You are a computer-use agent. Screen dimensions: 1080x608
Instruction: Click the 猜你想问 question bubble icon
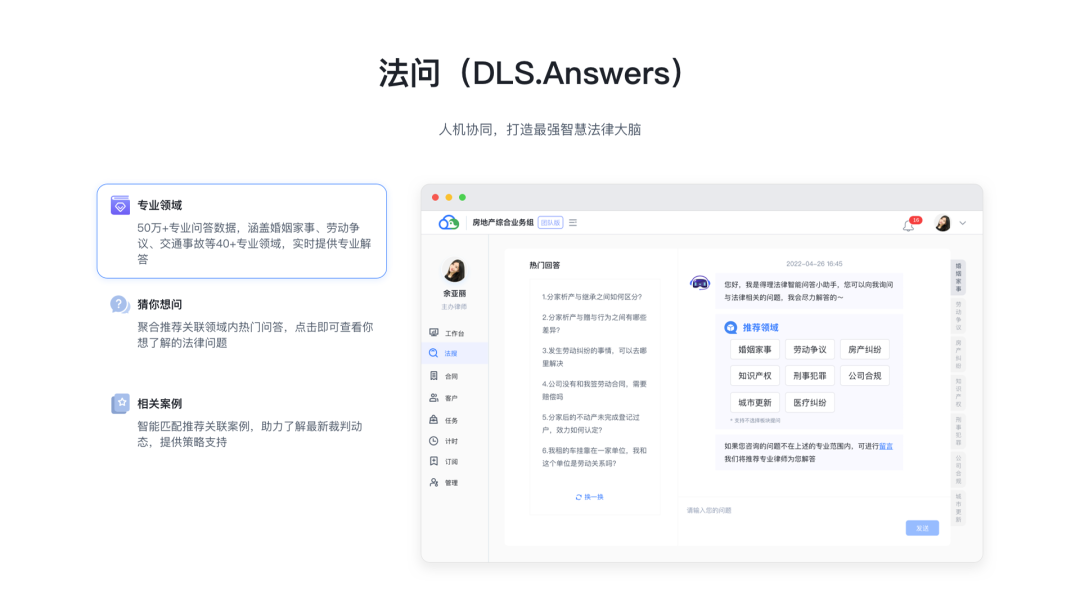[x=120, y=304]
